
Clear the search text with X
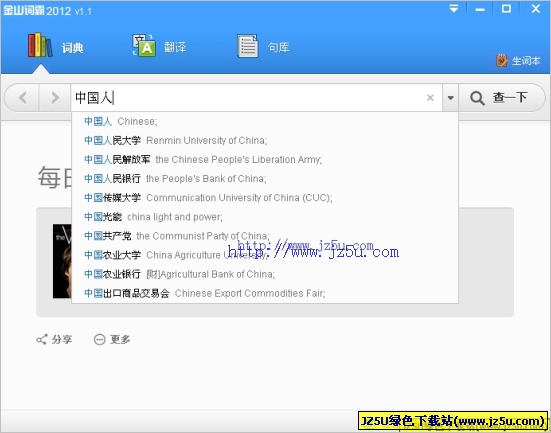[x=430, y=98]
